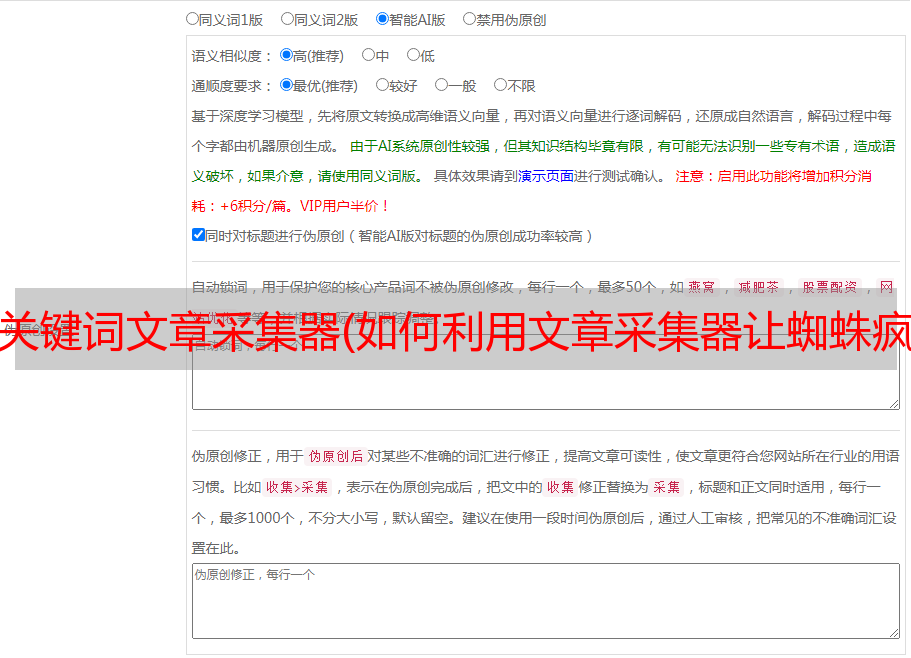The height and width of the screenshot is (658, 911).
Task: Click the 股票配资 example keyword tag
Action: 830,287
